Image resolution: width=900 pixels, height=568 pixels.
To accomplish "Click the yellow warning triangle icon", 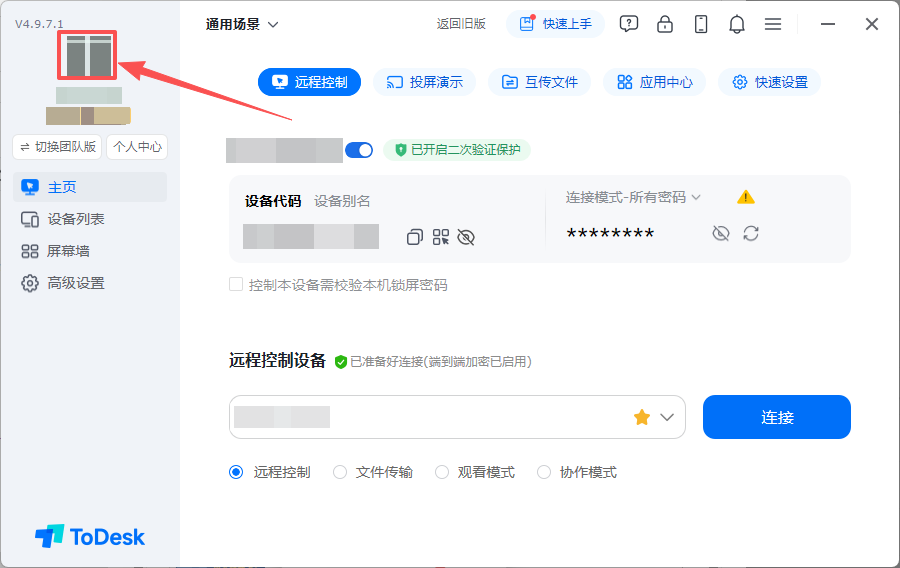I will pos(746,197).
